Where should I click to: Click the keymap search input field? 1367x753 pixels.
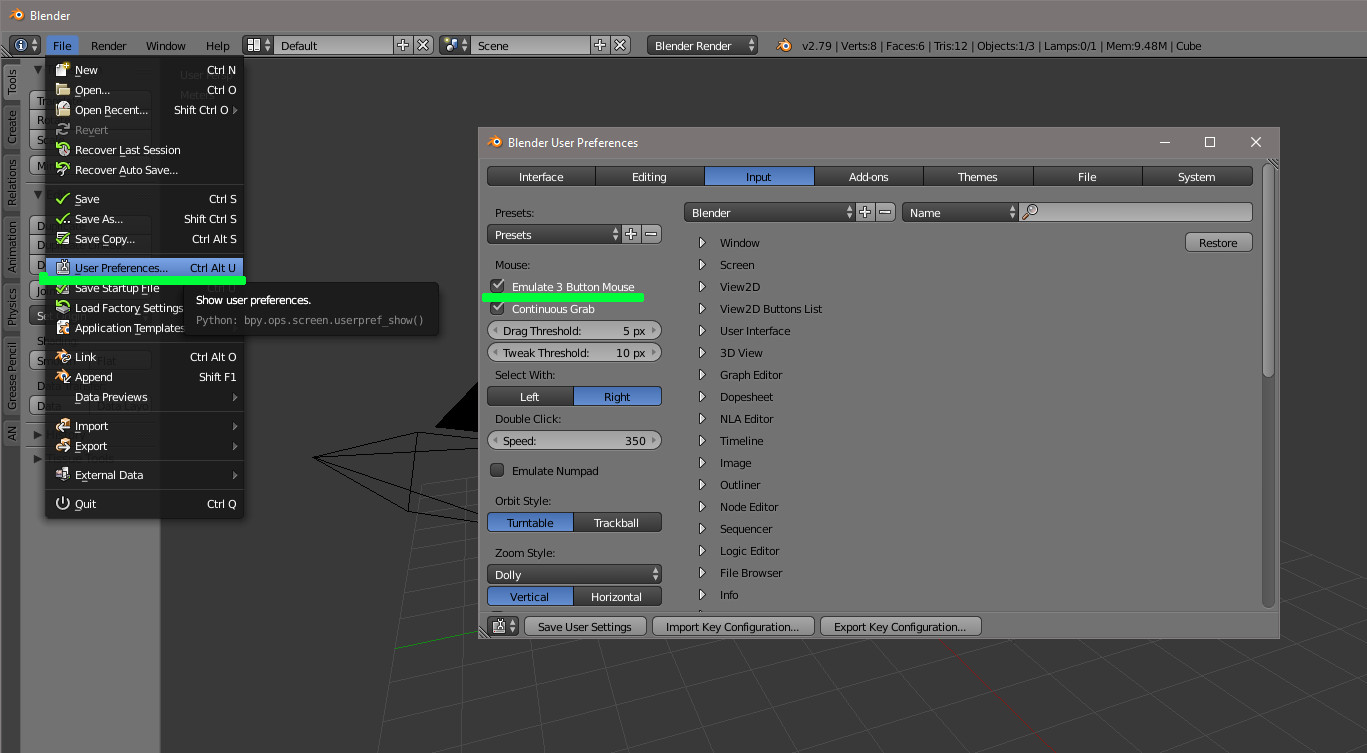1136,213
